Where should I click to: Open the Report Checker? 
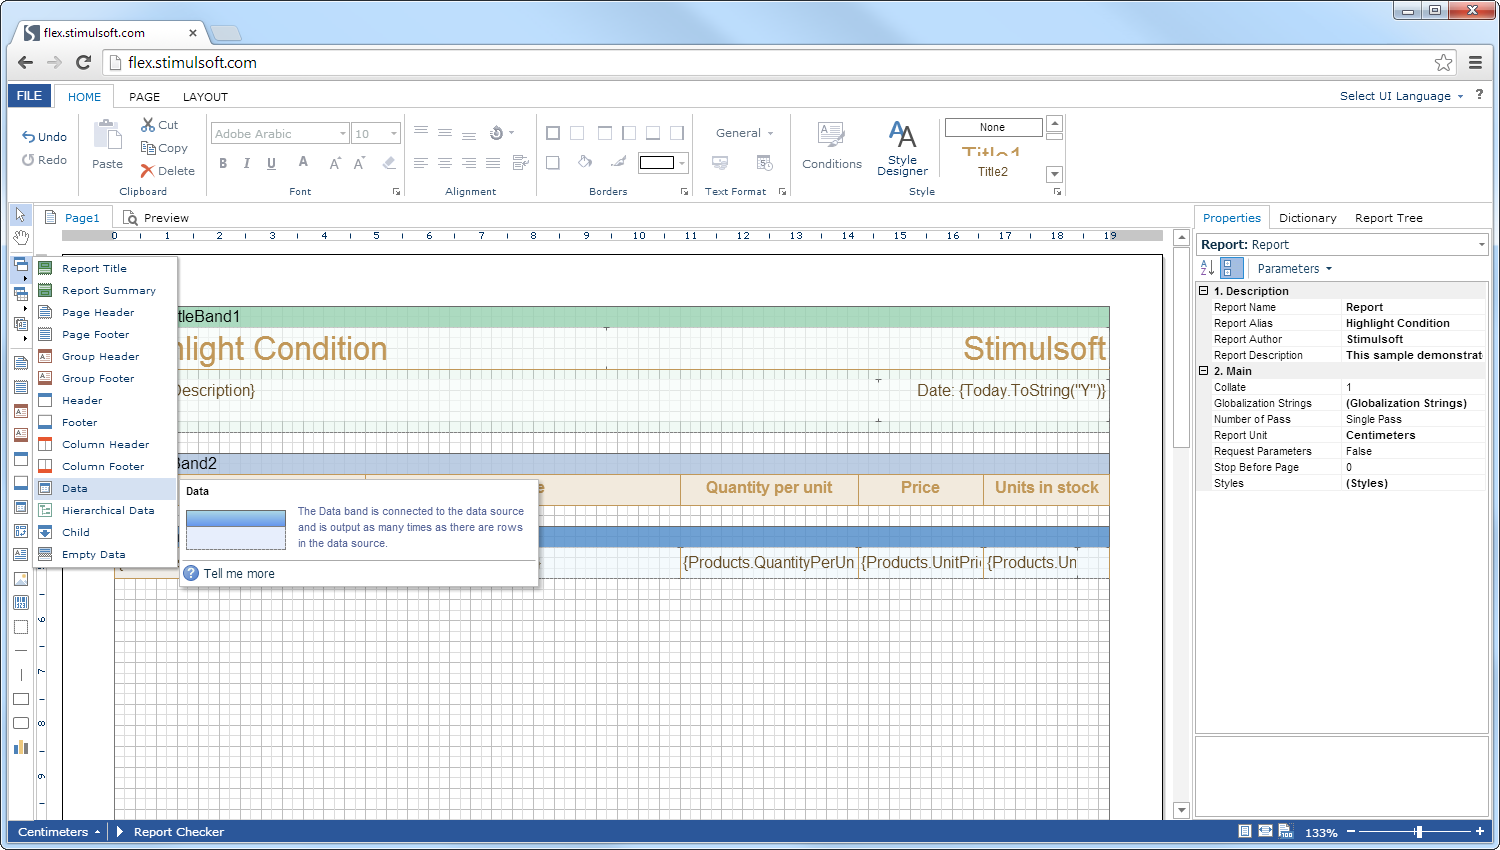[x=178, y=832]
